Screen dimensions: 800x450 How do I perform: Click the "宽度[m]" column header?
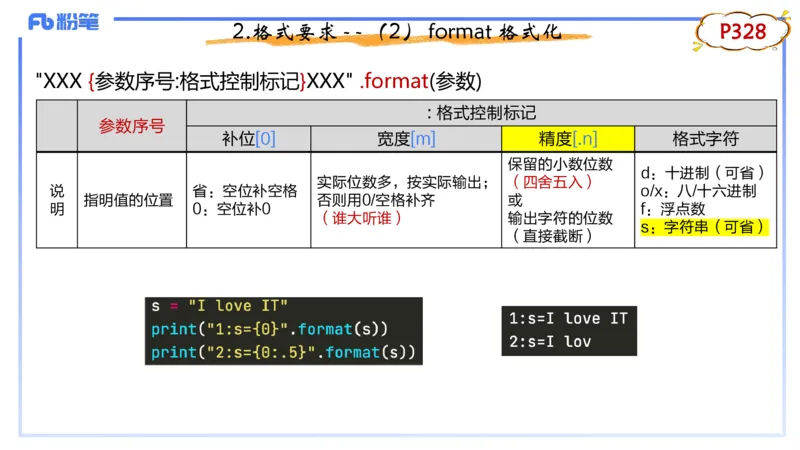pos(406,138)
